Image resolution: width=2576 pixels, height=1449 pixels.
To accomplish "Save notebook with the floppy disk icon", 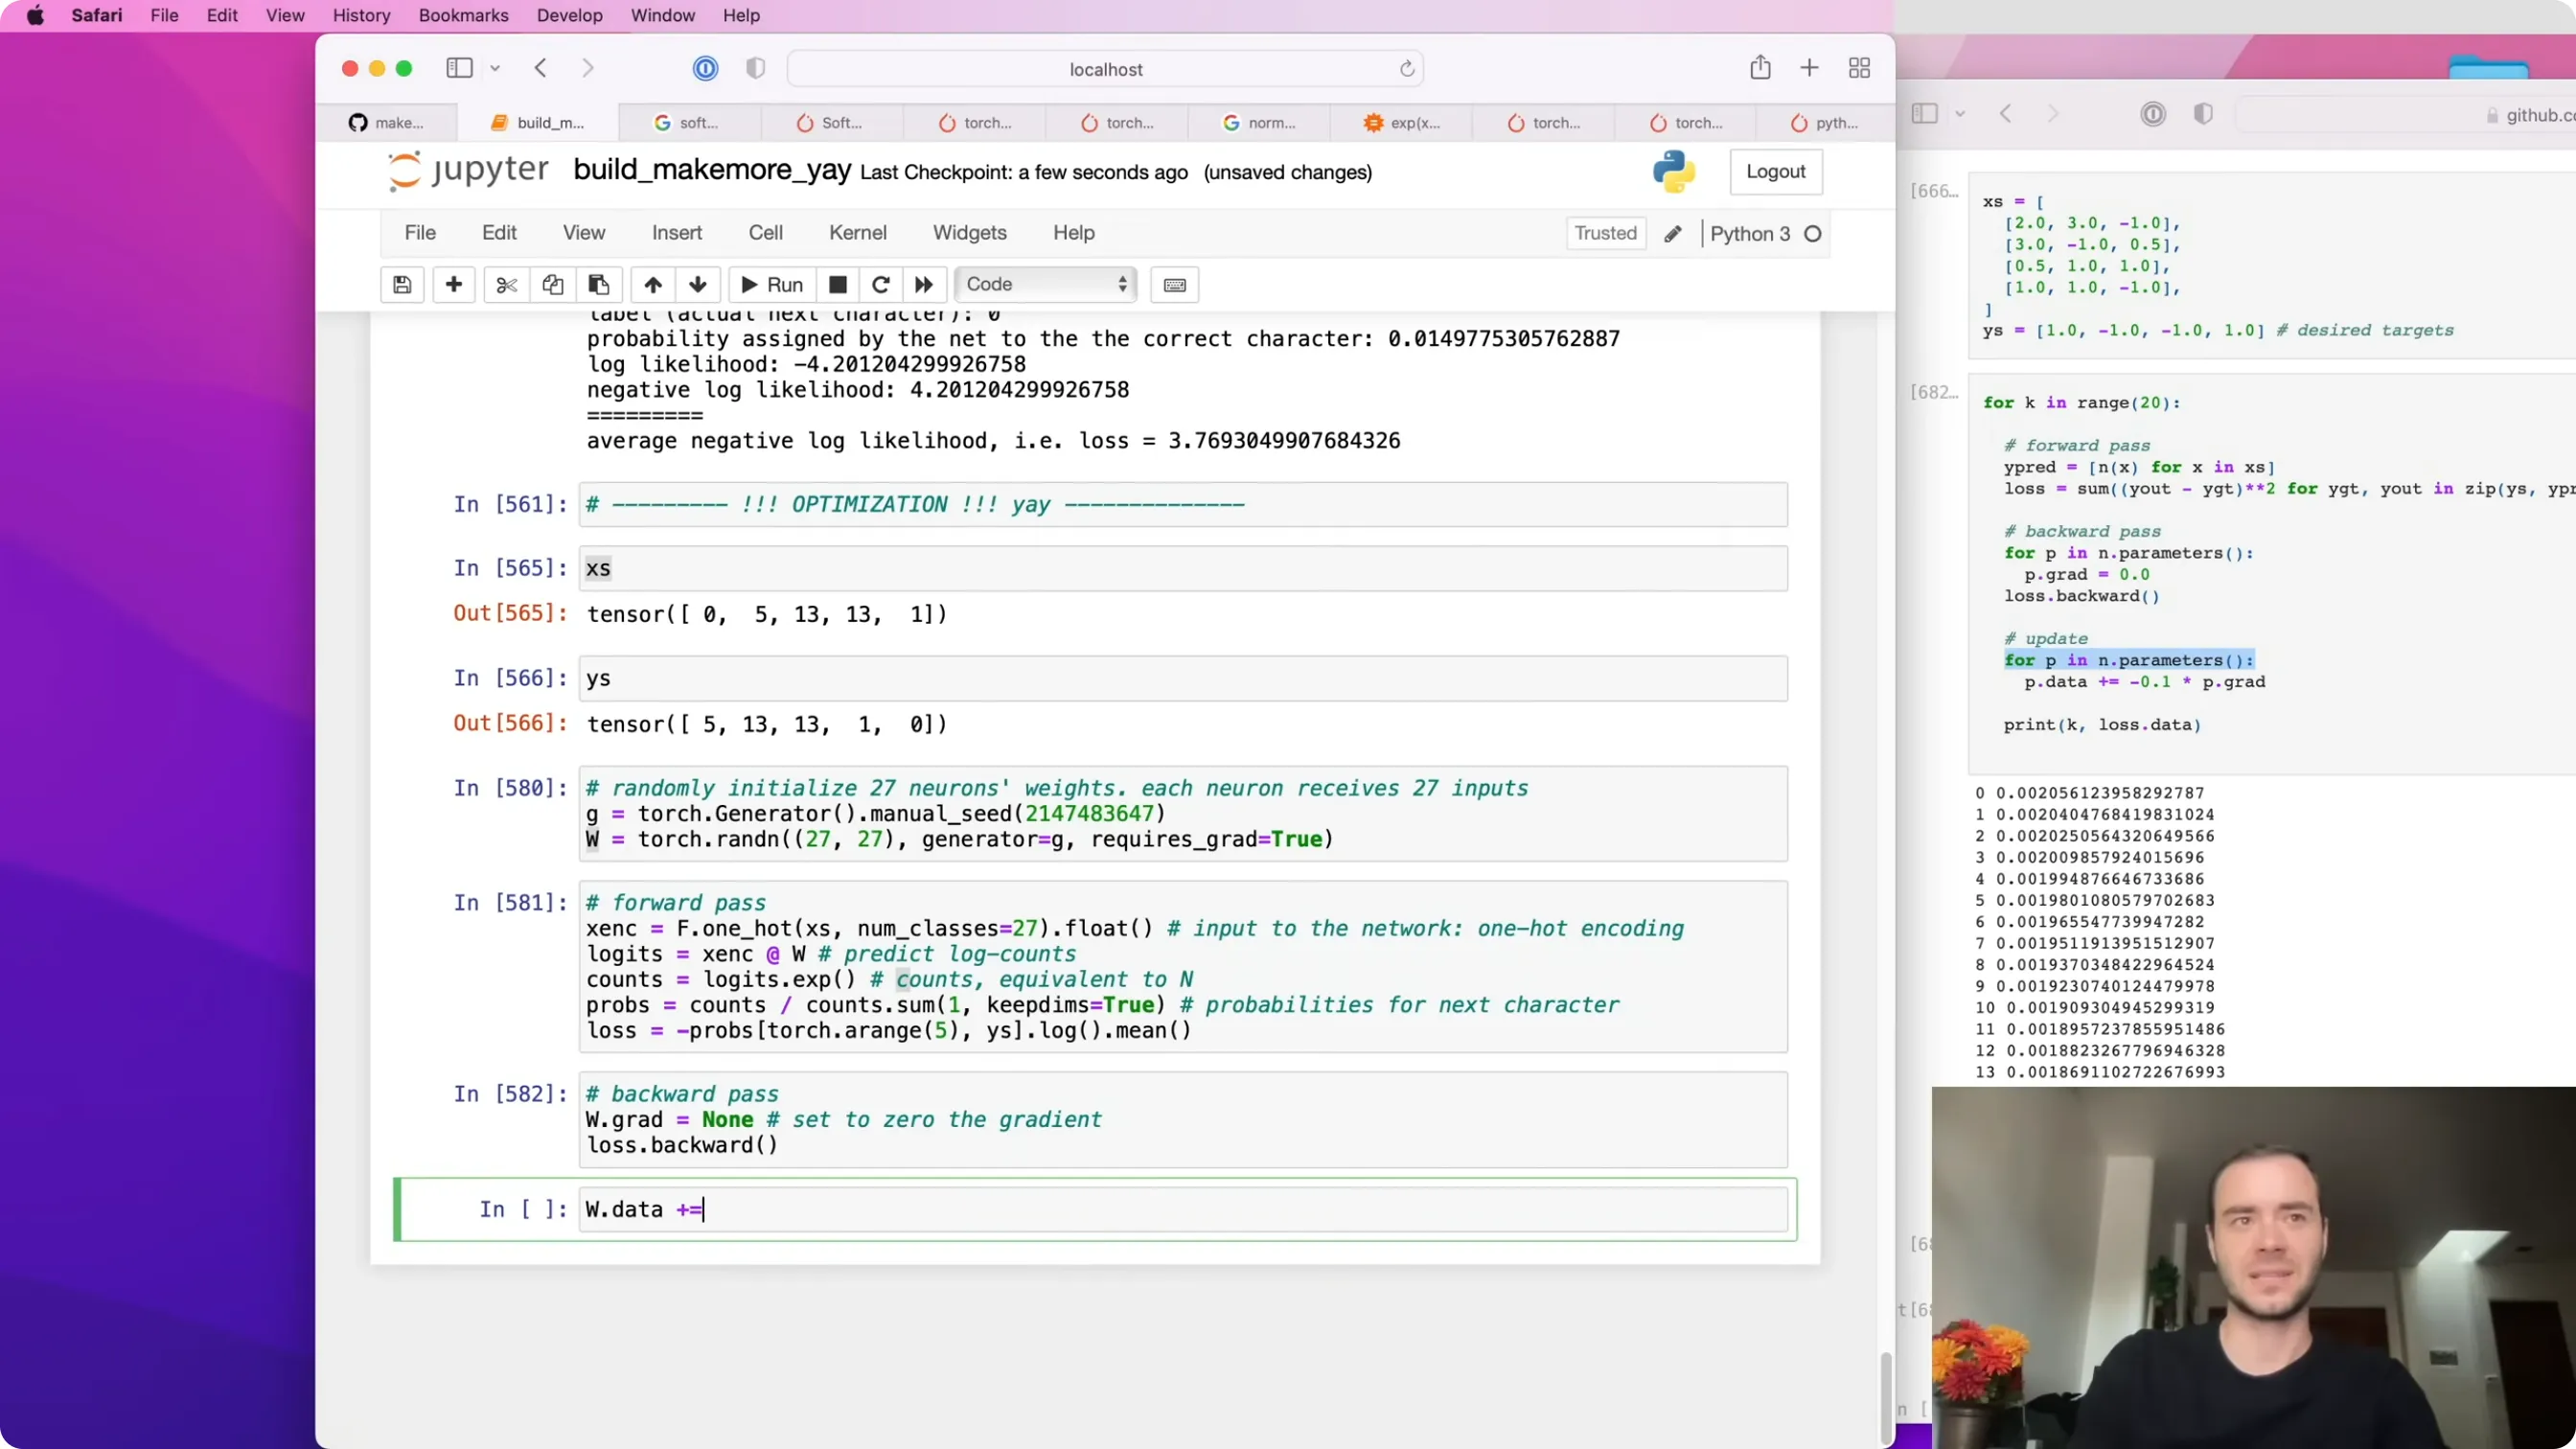I will click(402, 285).
